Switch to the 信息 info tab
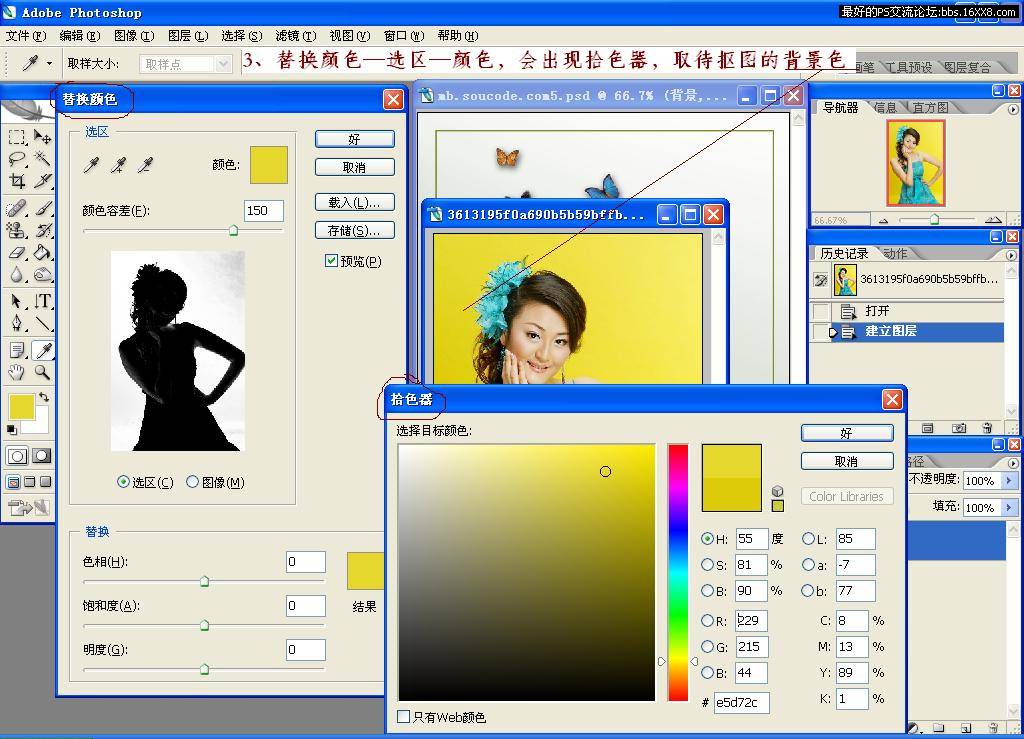Screen dimensions: 1024x739 pyautogui.click(x=886, y=108)
